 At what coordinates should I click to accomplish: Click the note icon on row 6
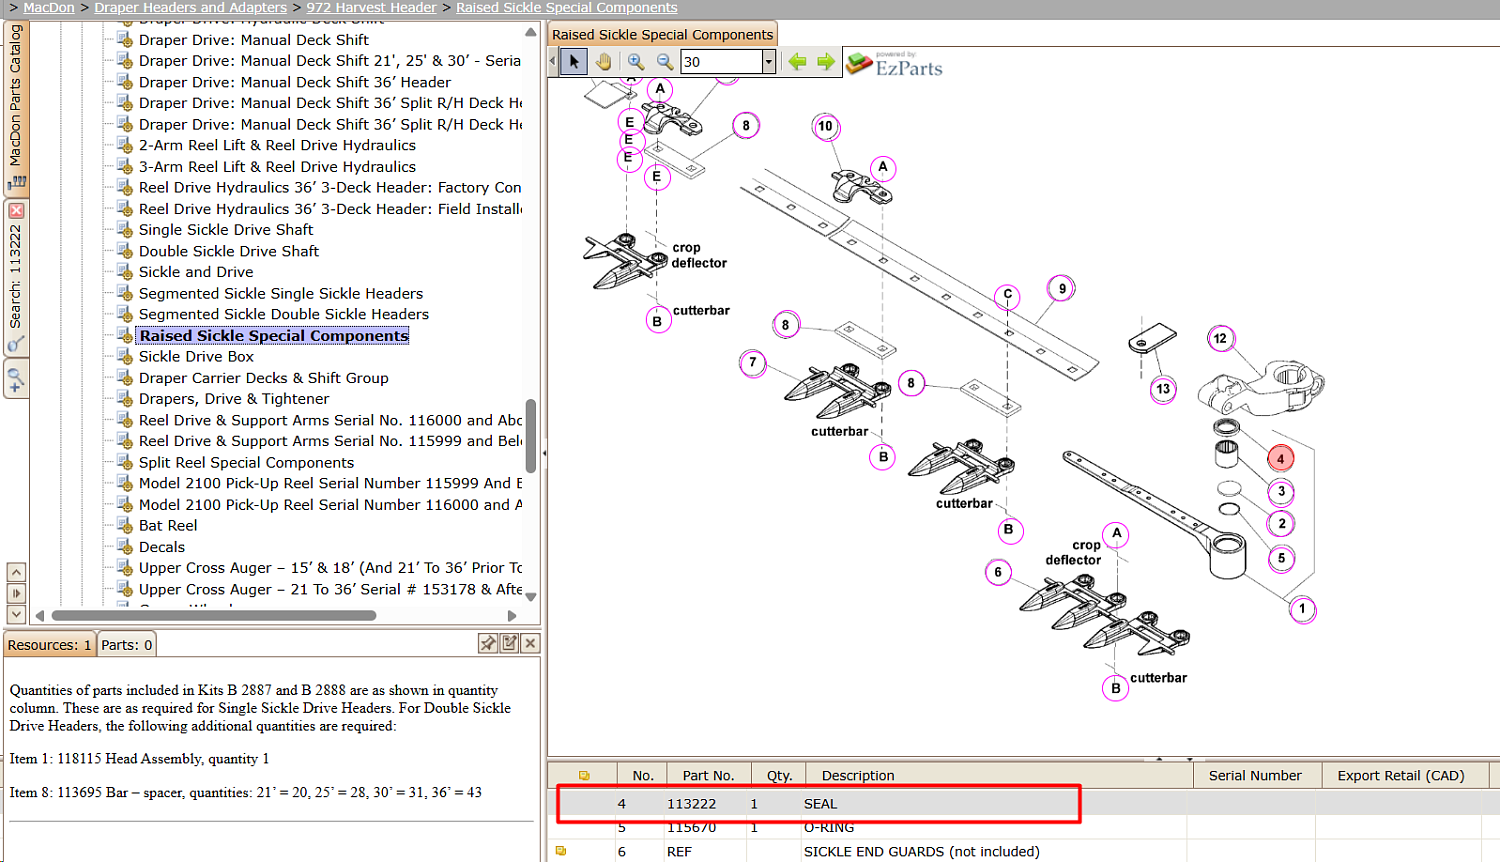[x=561, y=851]
